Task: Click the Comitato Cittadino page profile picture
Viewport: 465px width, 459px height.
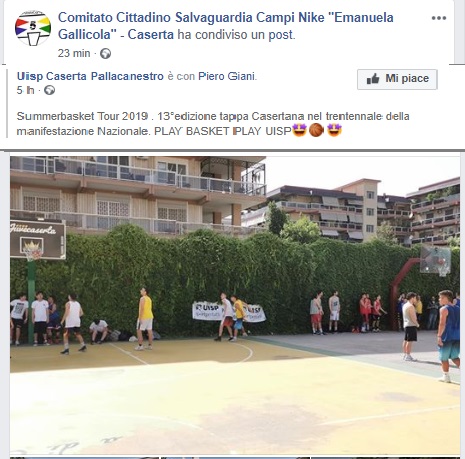Action: click(x=33, y=28)
